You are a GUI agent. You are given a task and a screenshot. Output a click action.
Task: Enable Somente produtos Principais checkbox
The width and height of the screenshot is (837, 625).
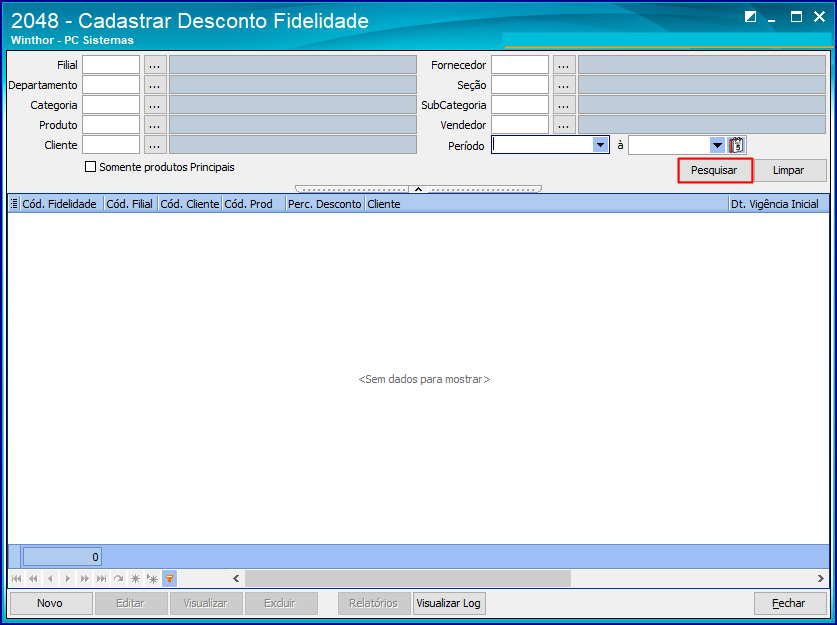[x=91, y=167]
